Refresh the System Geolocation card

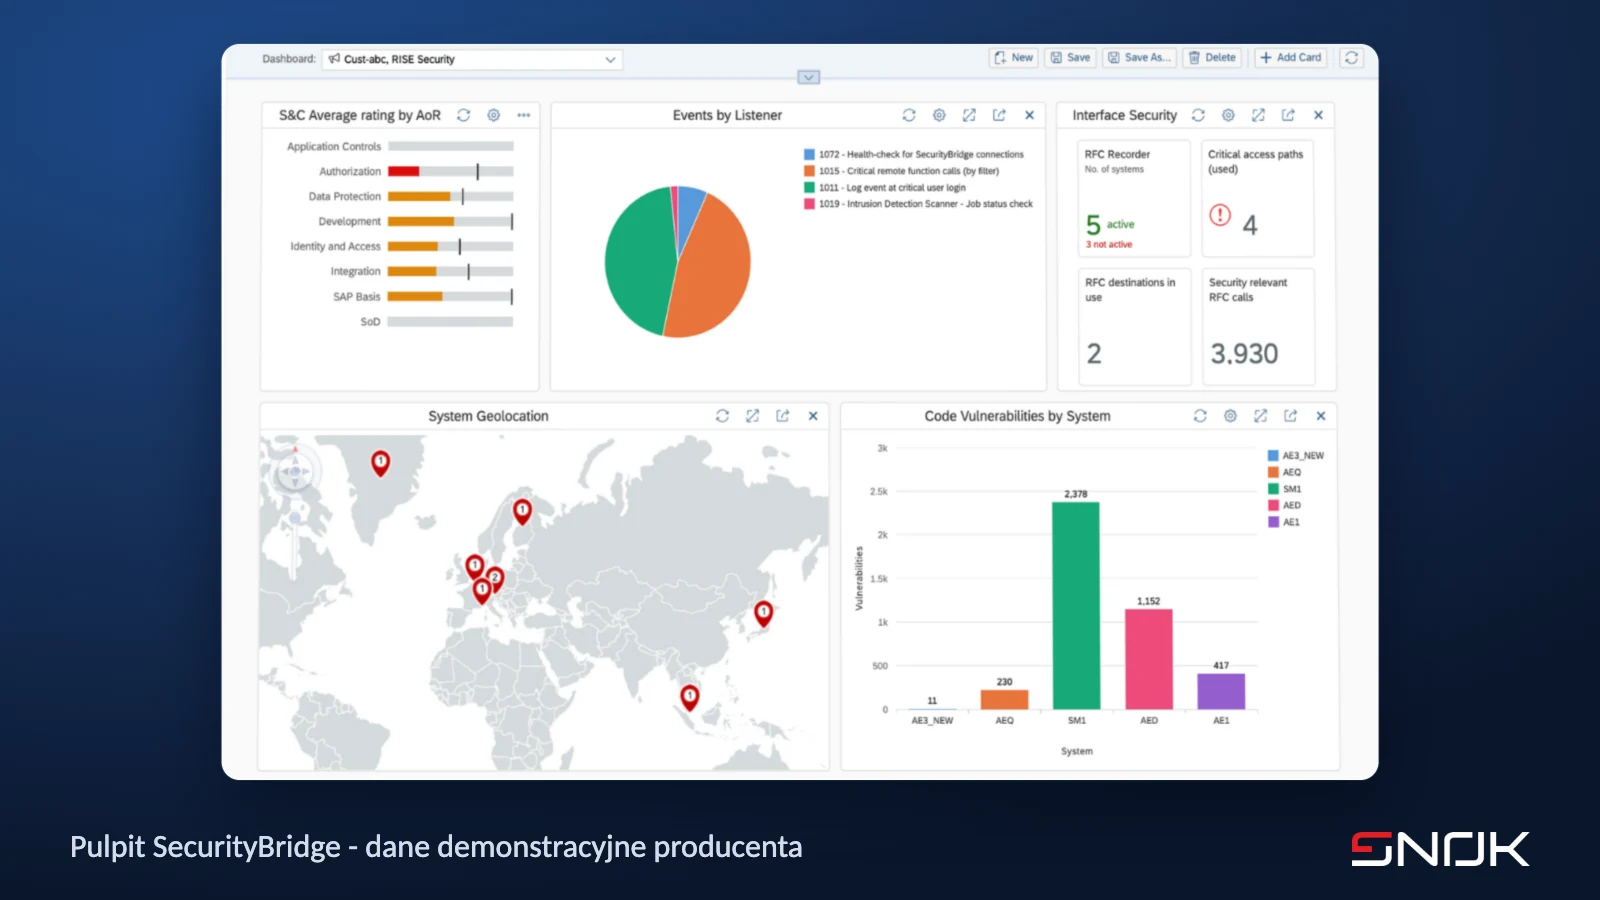722,416
